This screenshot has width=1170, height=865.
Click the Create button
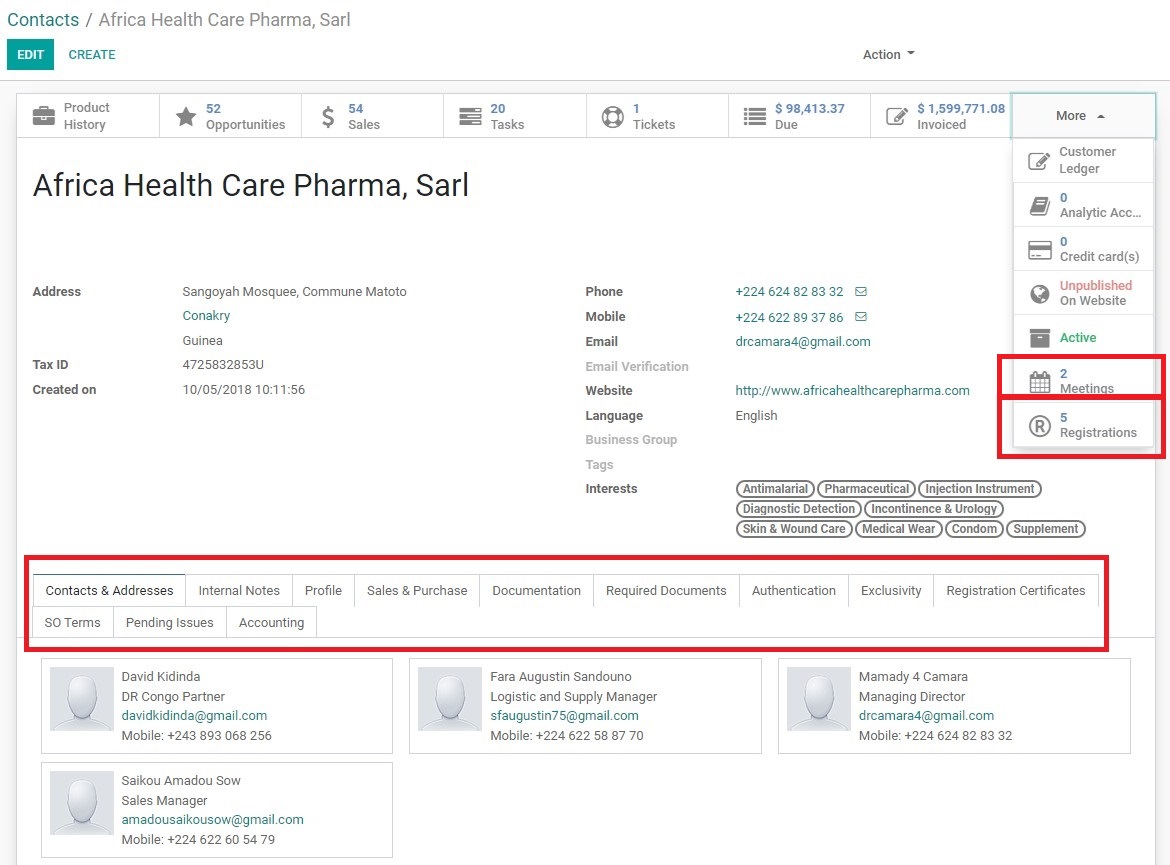pos(92,54)
